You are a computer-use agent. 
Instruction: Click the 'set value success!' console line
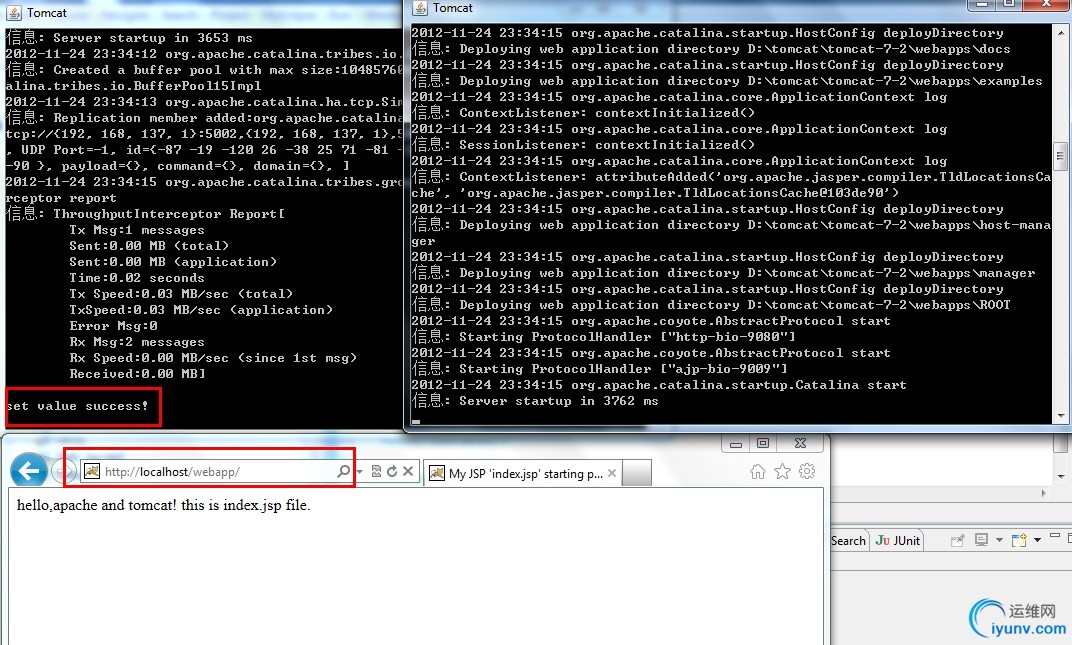77,406
